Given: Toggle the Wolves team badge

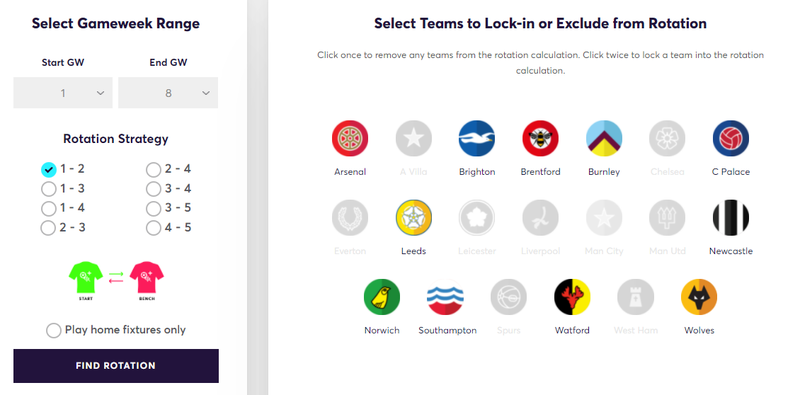Looking at the screenshot, I should pos(699,297).
